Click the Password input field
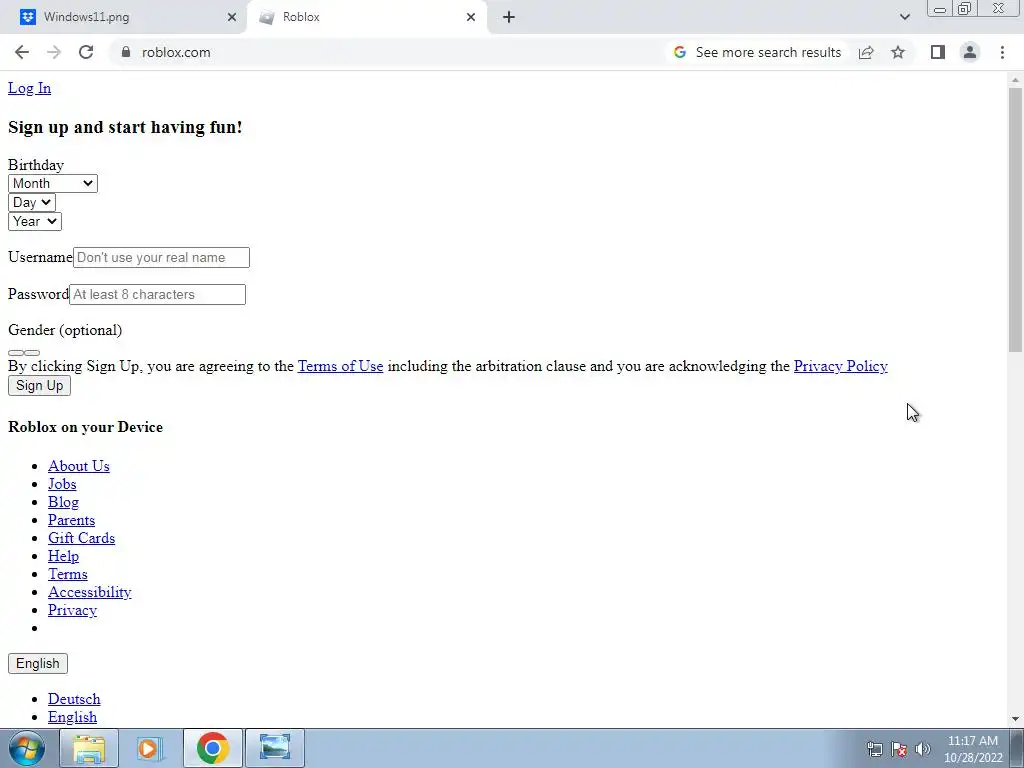 click(x=157, y=295)
